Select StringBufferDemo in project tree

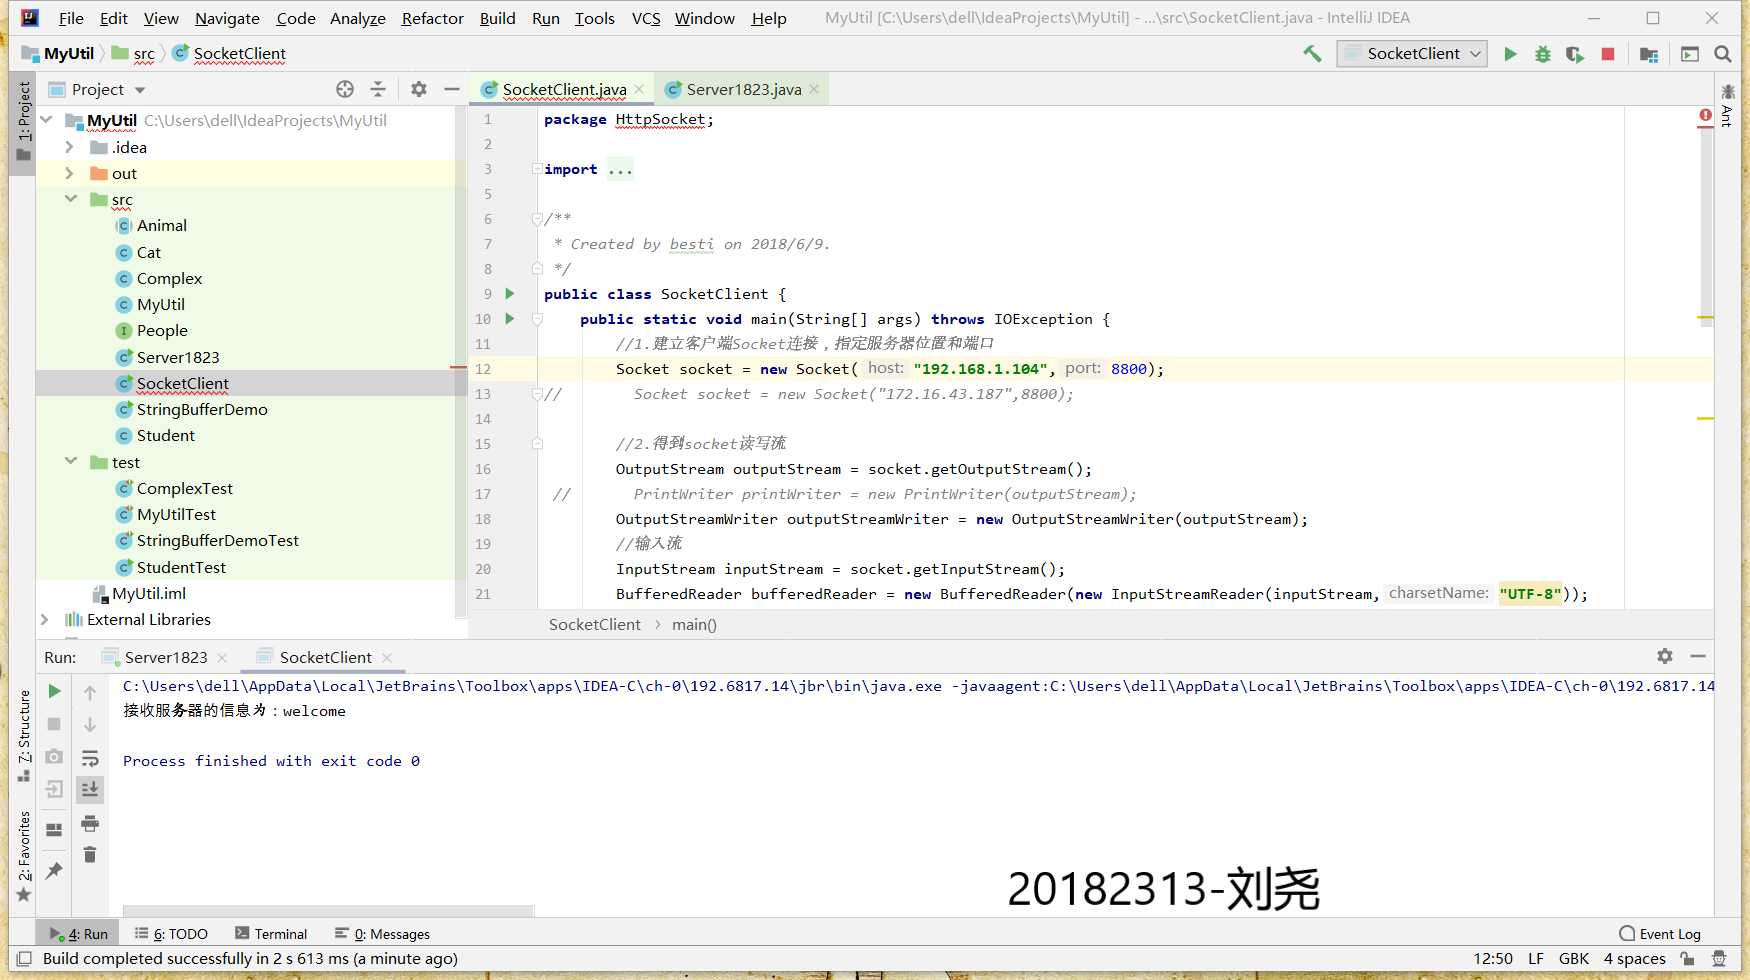click(x=202, y=410)
